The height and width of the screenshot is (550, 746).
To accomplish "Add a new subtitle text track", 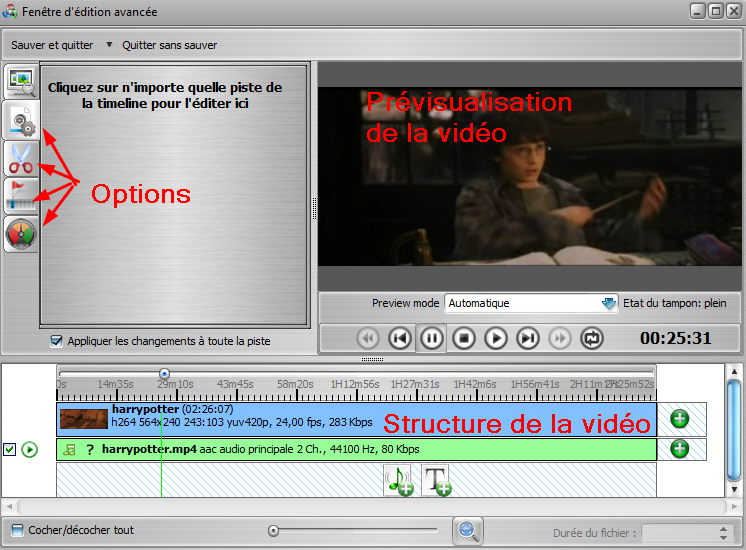I will tap(436, 481).
